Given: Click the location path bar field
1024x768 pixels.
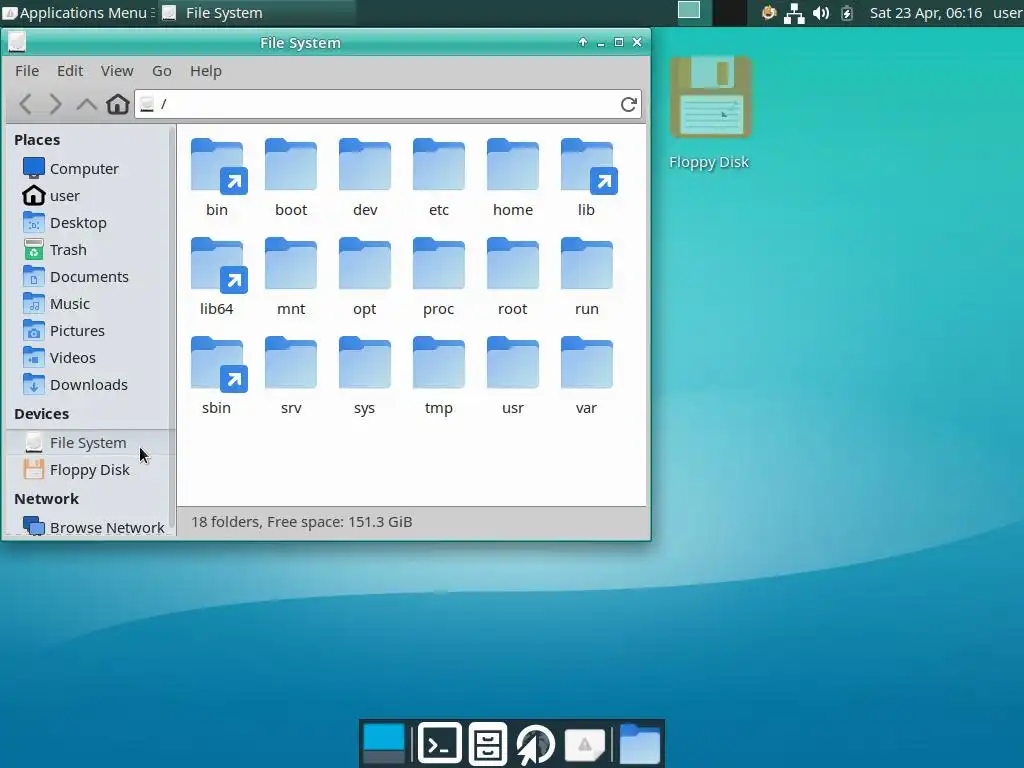Looking at the screenshot, I should click(387, 104).
